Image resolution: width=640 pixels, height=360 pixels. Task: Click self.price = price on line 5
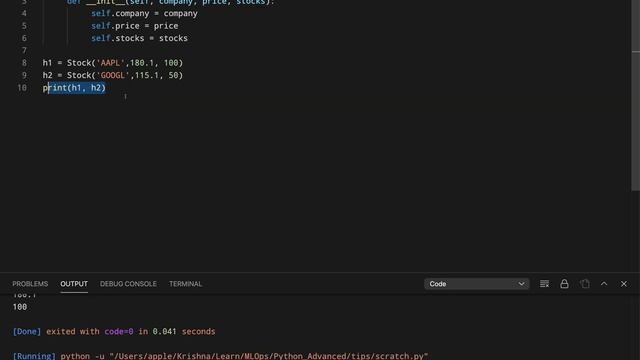(135, 26)
